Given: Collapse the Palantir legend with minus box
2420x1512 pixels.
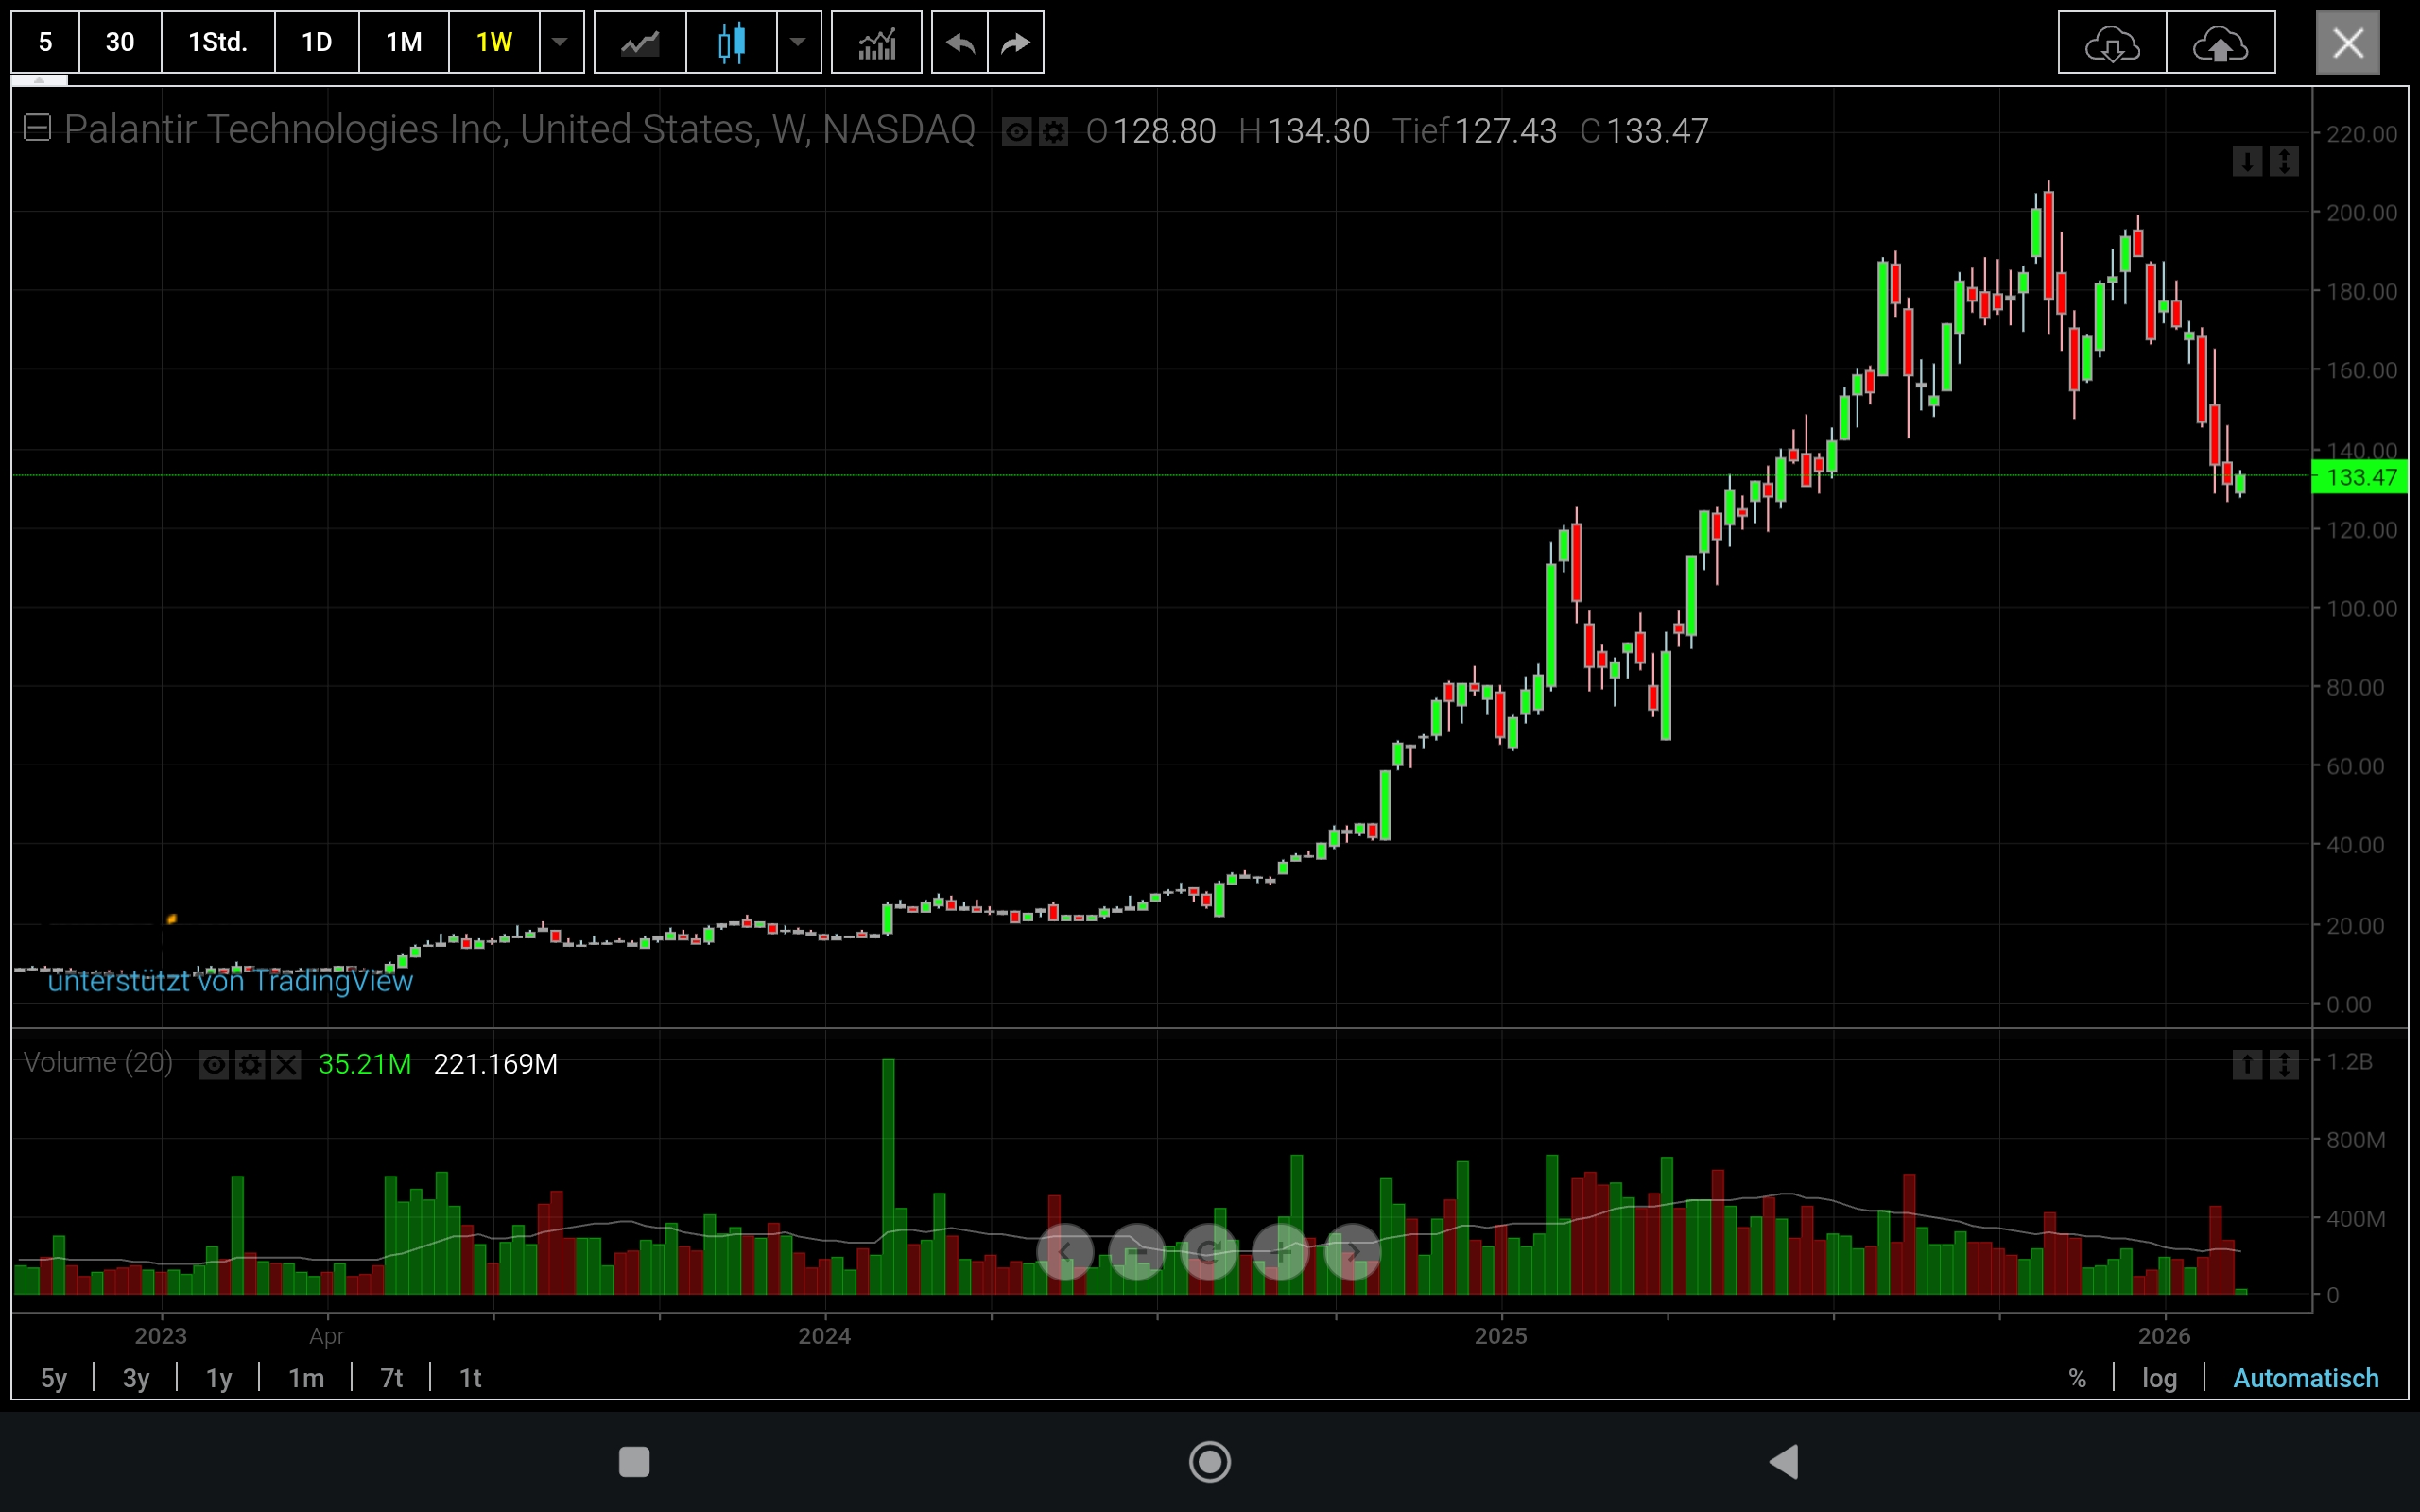Looking at the screenshot, I should coord(37,128).
